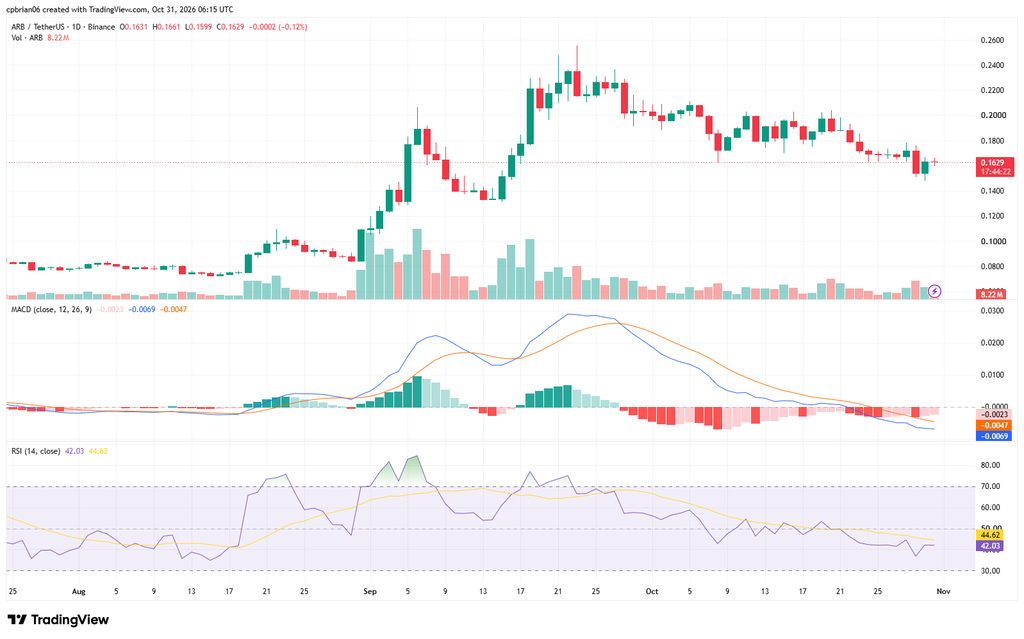1024x639 pixels.
Task: Click the 0.2600 price axis label
Action: click(x=993, y=41)
